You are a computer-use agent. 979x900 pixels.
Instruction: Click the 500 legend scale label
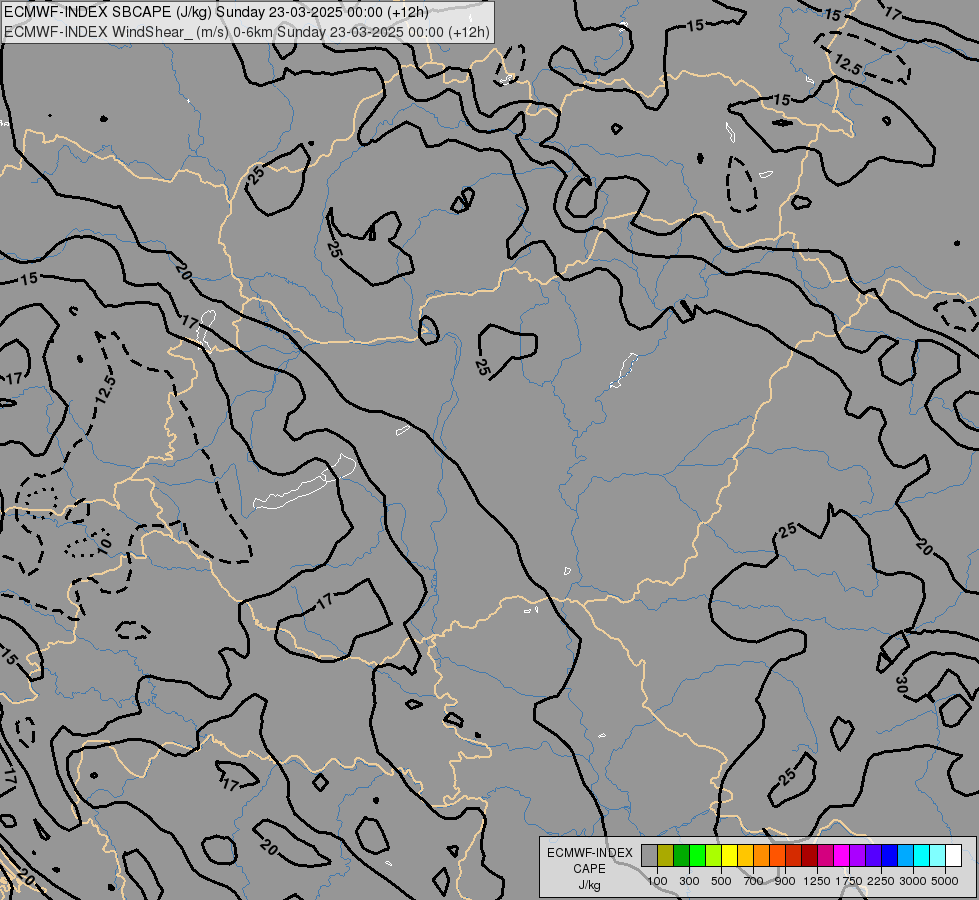(x=721, y=881)
